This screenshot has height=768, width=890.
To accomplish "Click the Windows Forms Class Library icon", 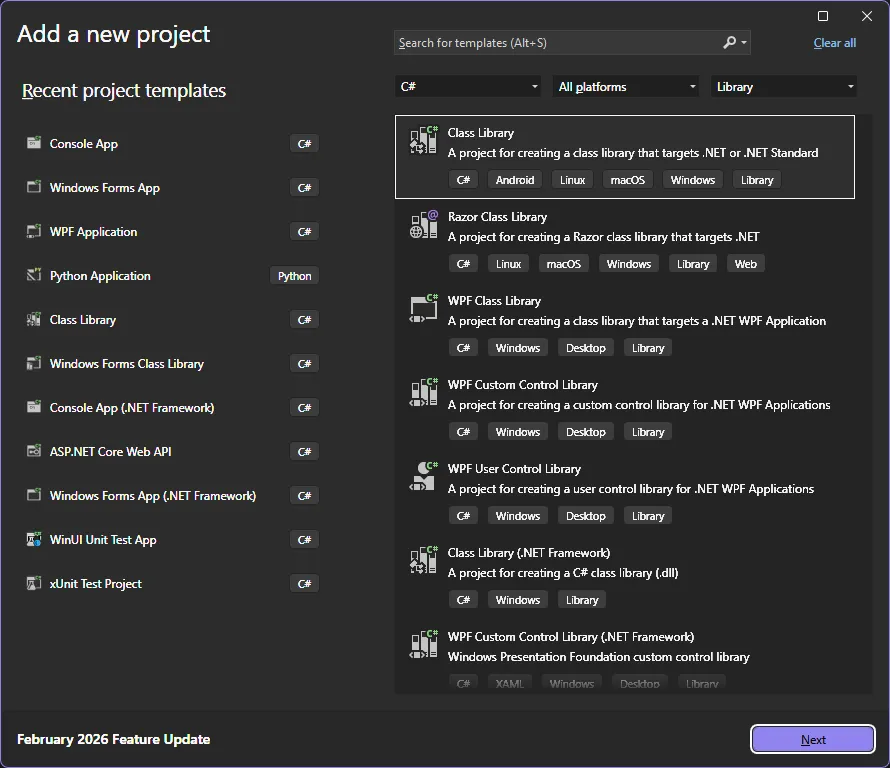I will pos(34,363).
